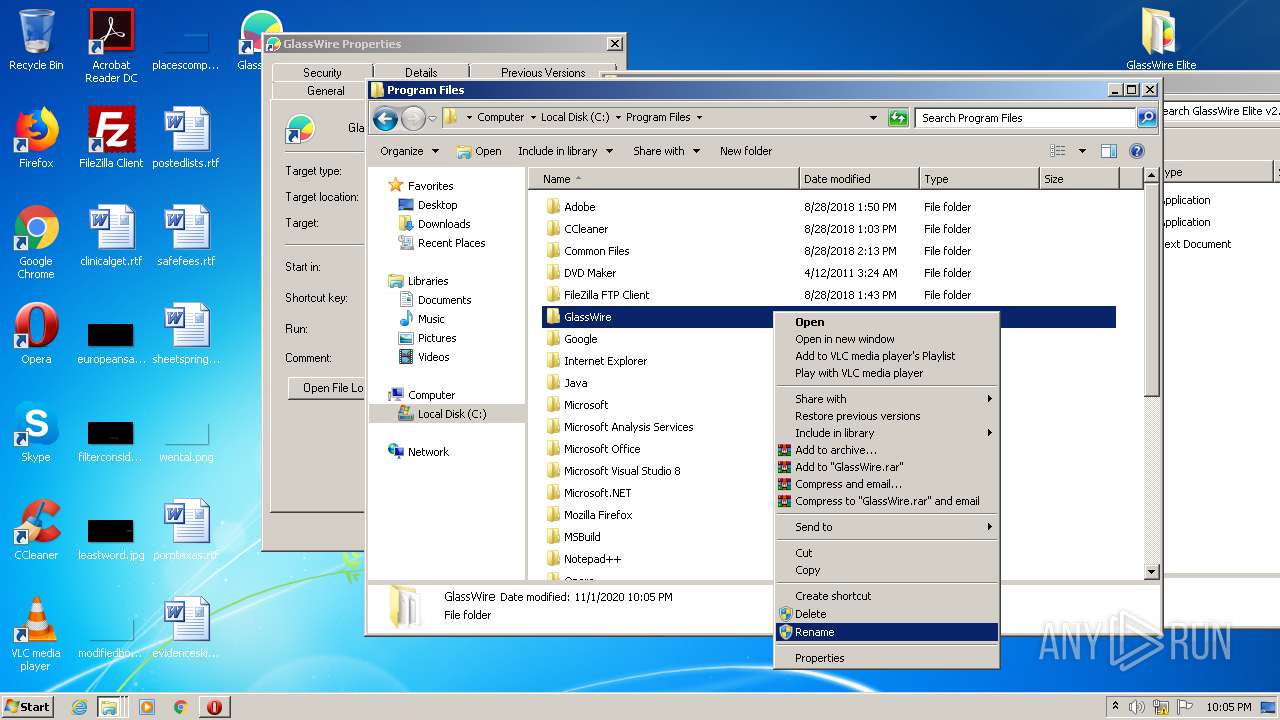Image resolution: width=1280 pixels, height=720 pixels.
Task: Toggle the preview pane icon
Action: 1108,151
